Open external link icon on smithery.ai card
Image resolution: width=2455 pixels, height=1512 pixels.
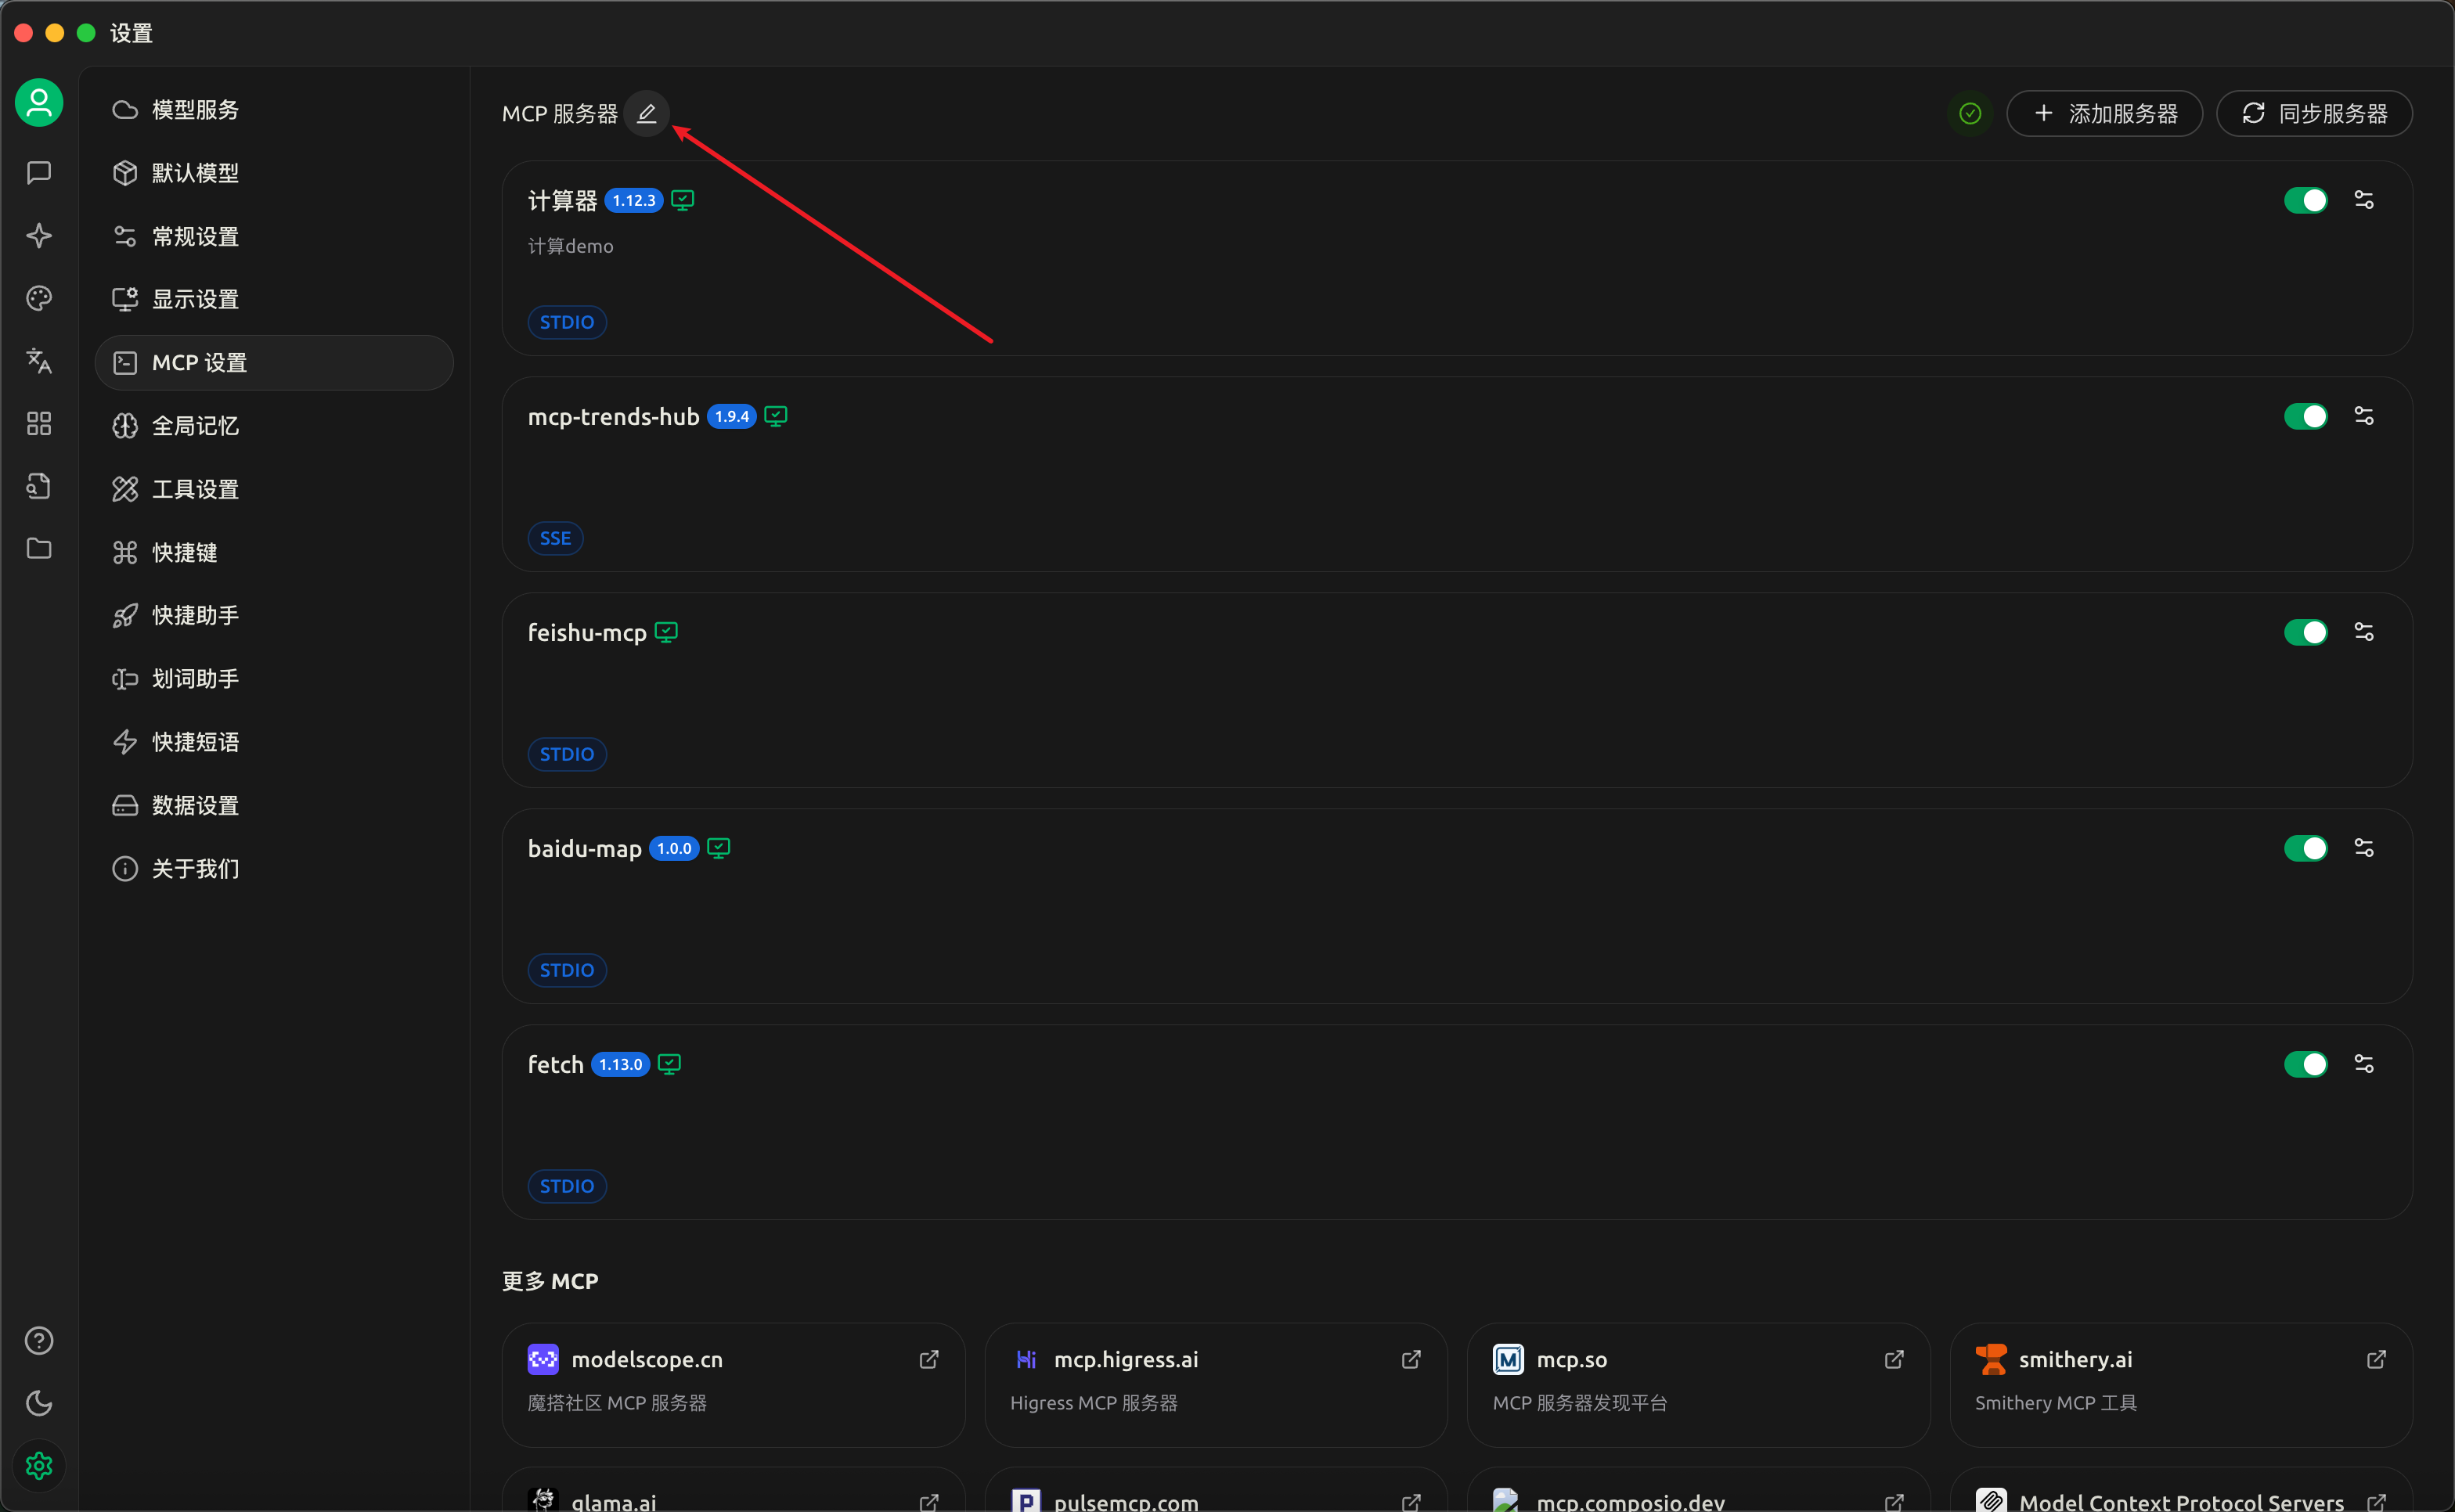[2377, 1359]
